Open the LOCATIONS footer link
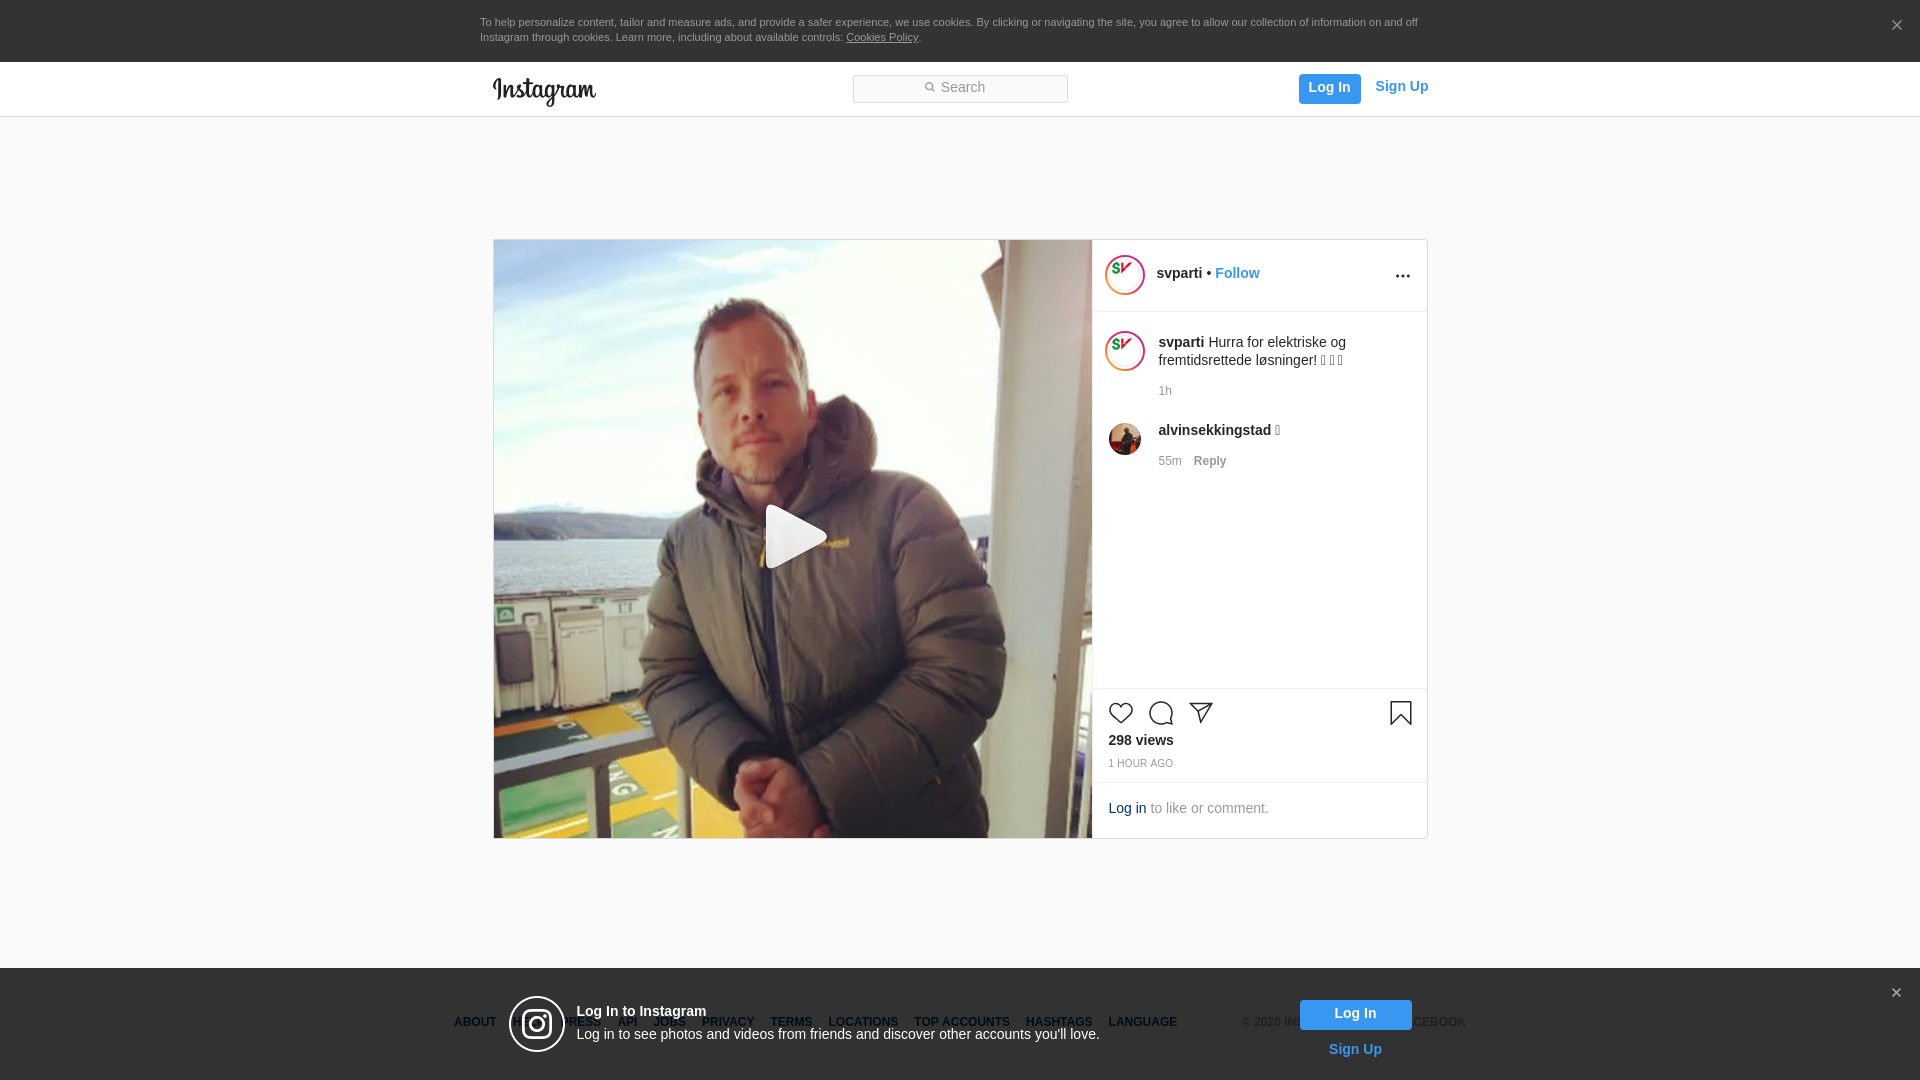The width and height of the screenshot is (1920, 1080). click(863, 1022)
